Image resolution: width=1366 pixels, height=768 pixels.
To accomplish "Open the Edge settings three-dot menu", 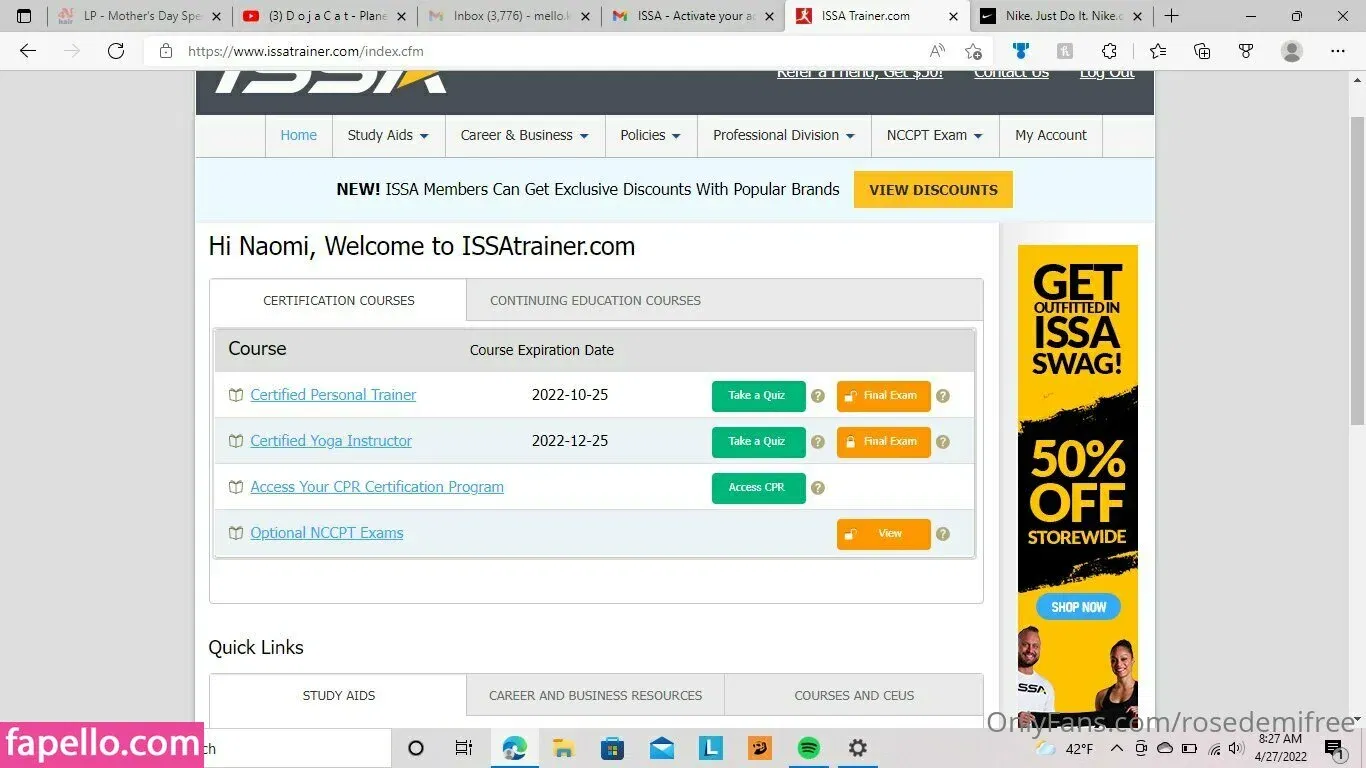I will pos(1337,51).
